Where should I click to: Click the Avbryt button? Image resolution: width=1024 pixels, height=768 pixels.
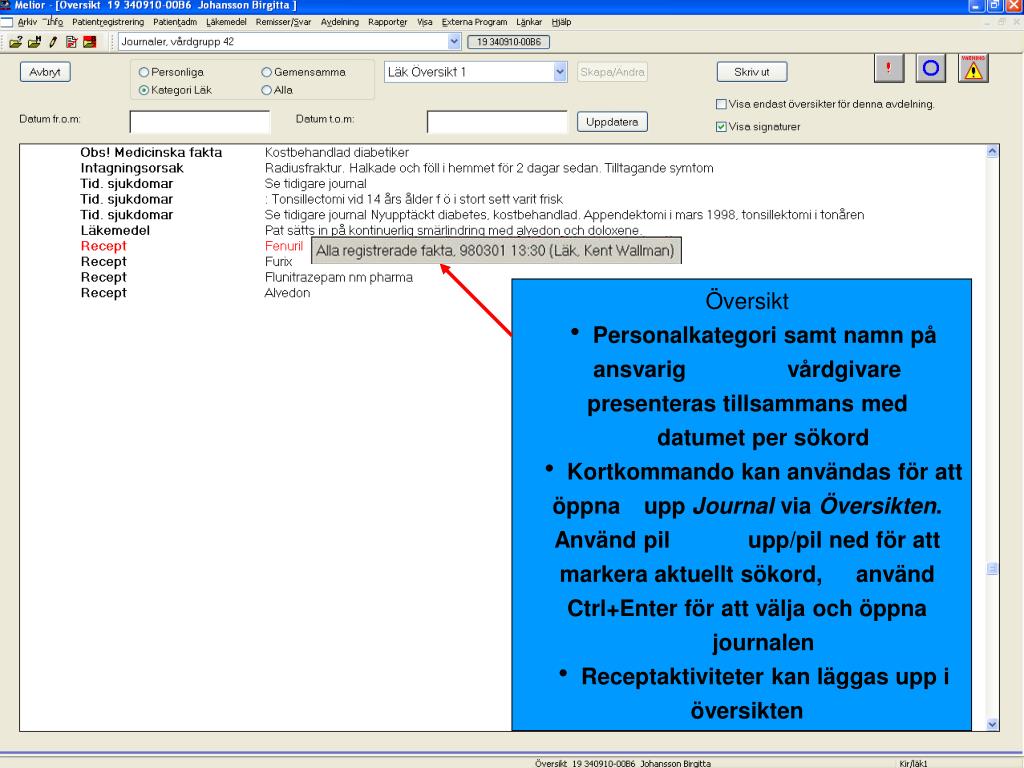click(45, 72)
